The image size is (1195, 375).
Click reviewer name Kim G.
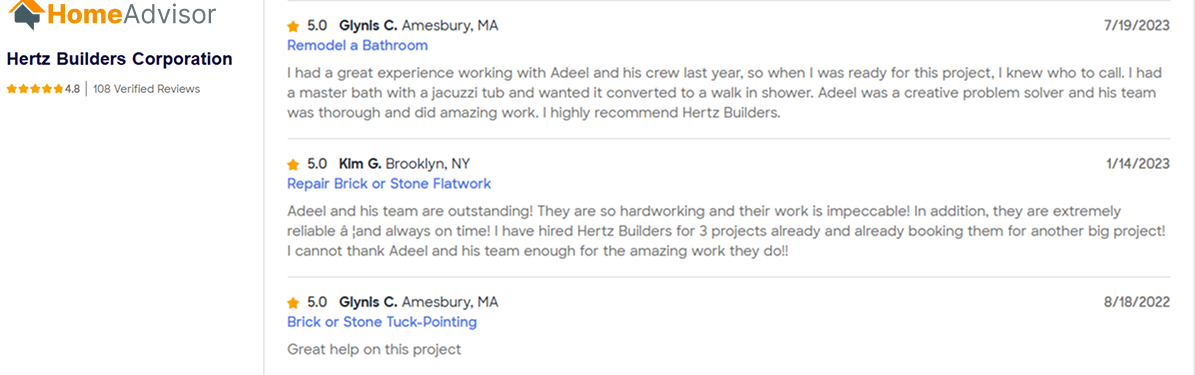coord(360,164)
